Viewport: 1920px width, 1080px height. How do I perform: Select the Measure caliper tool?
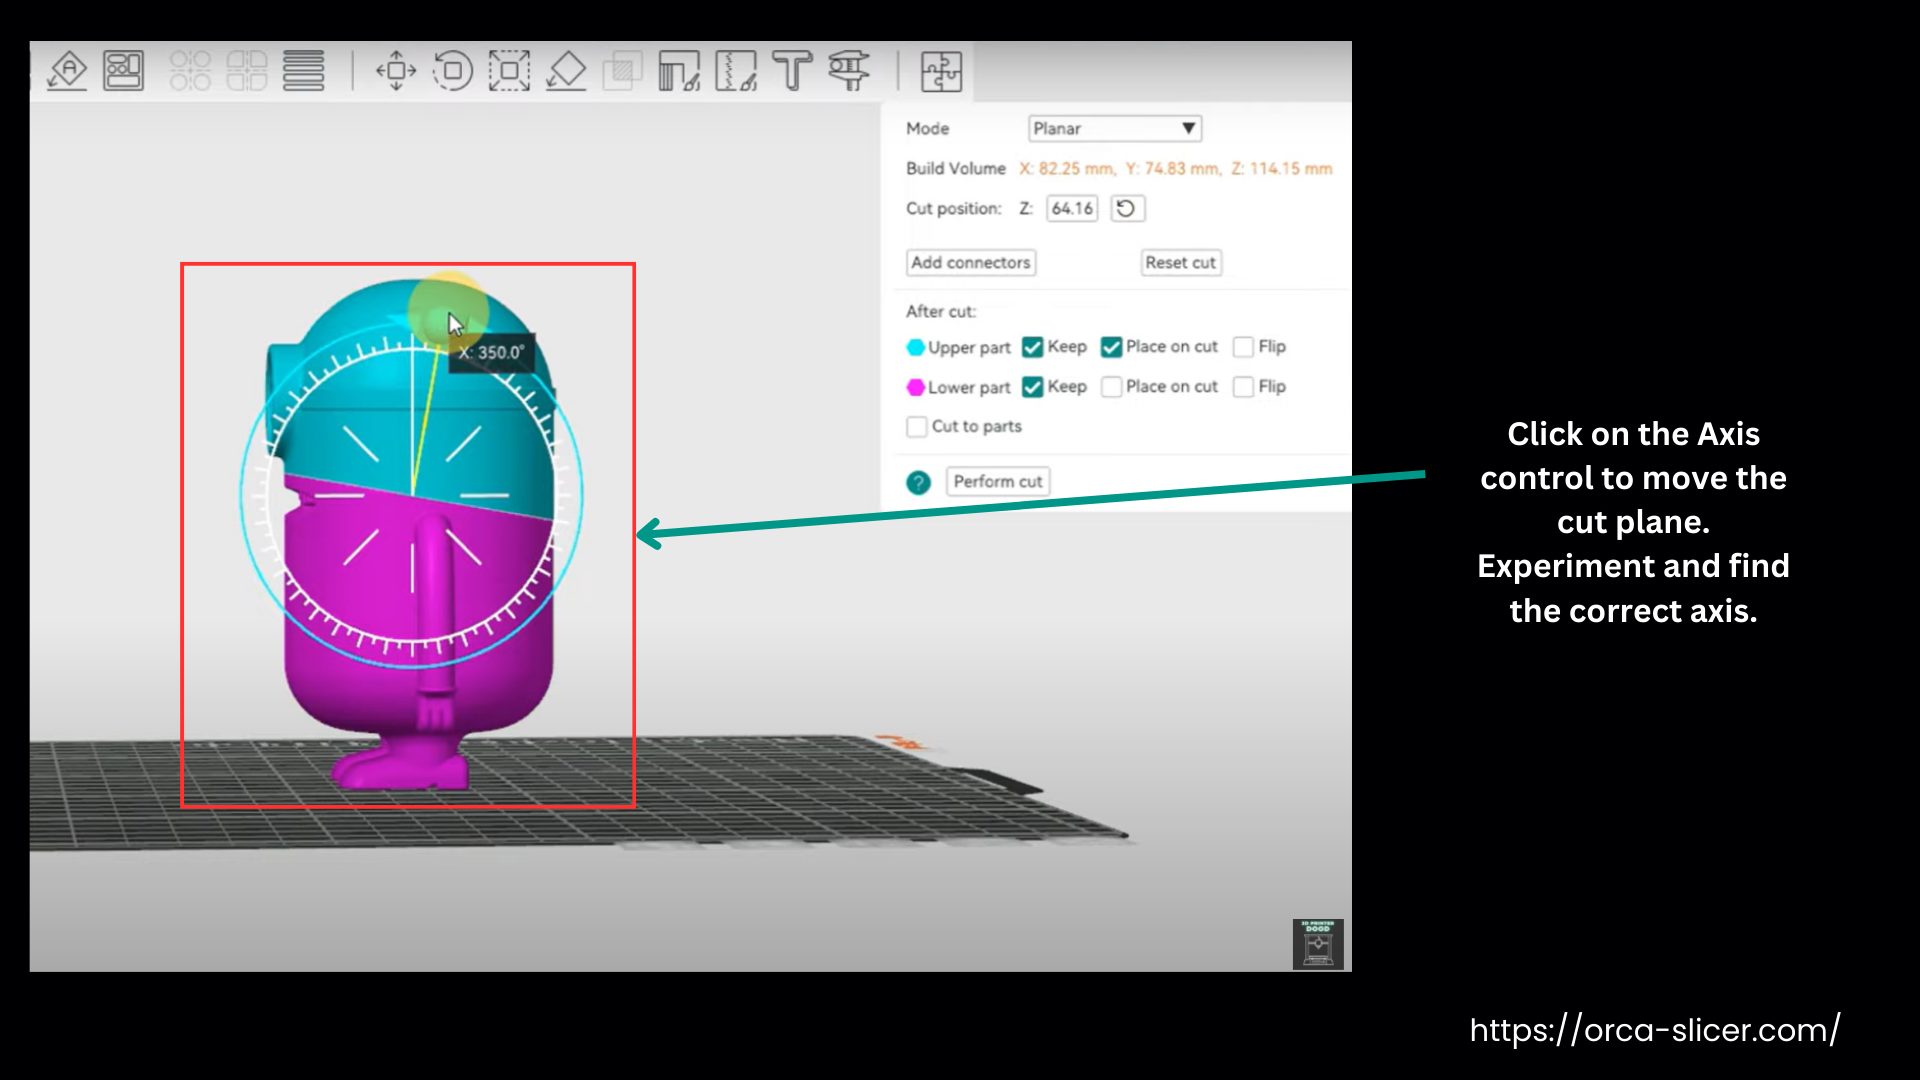tap(849, 71)
